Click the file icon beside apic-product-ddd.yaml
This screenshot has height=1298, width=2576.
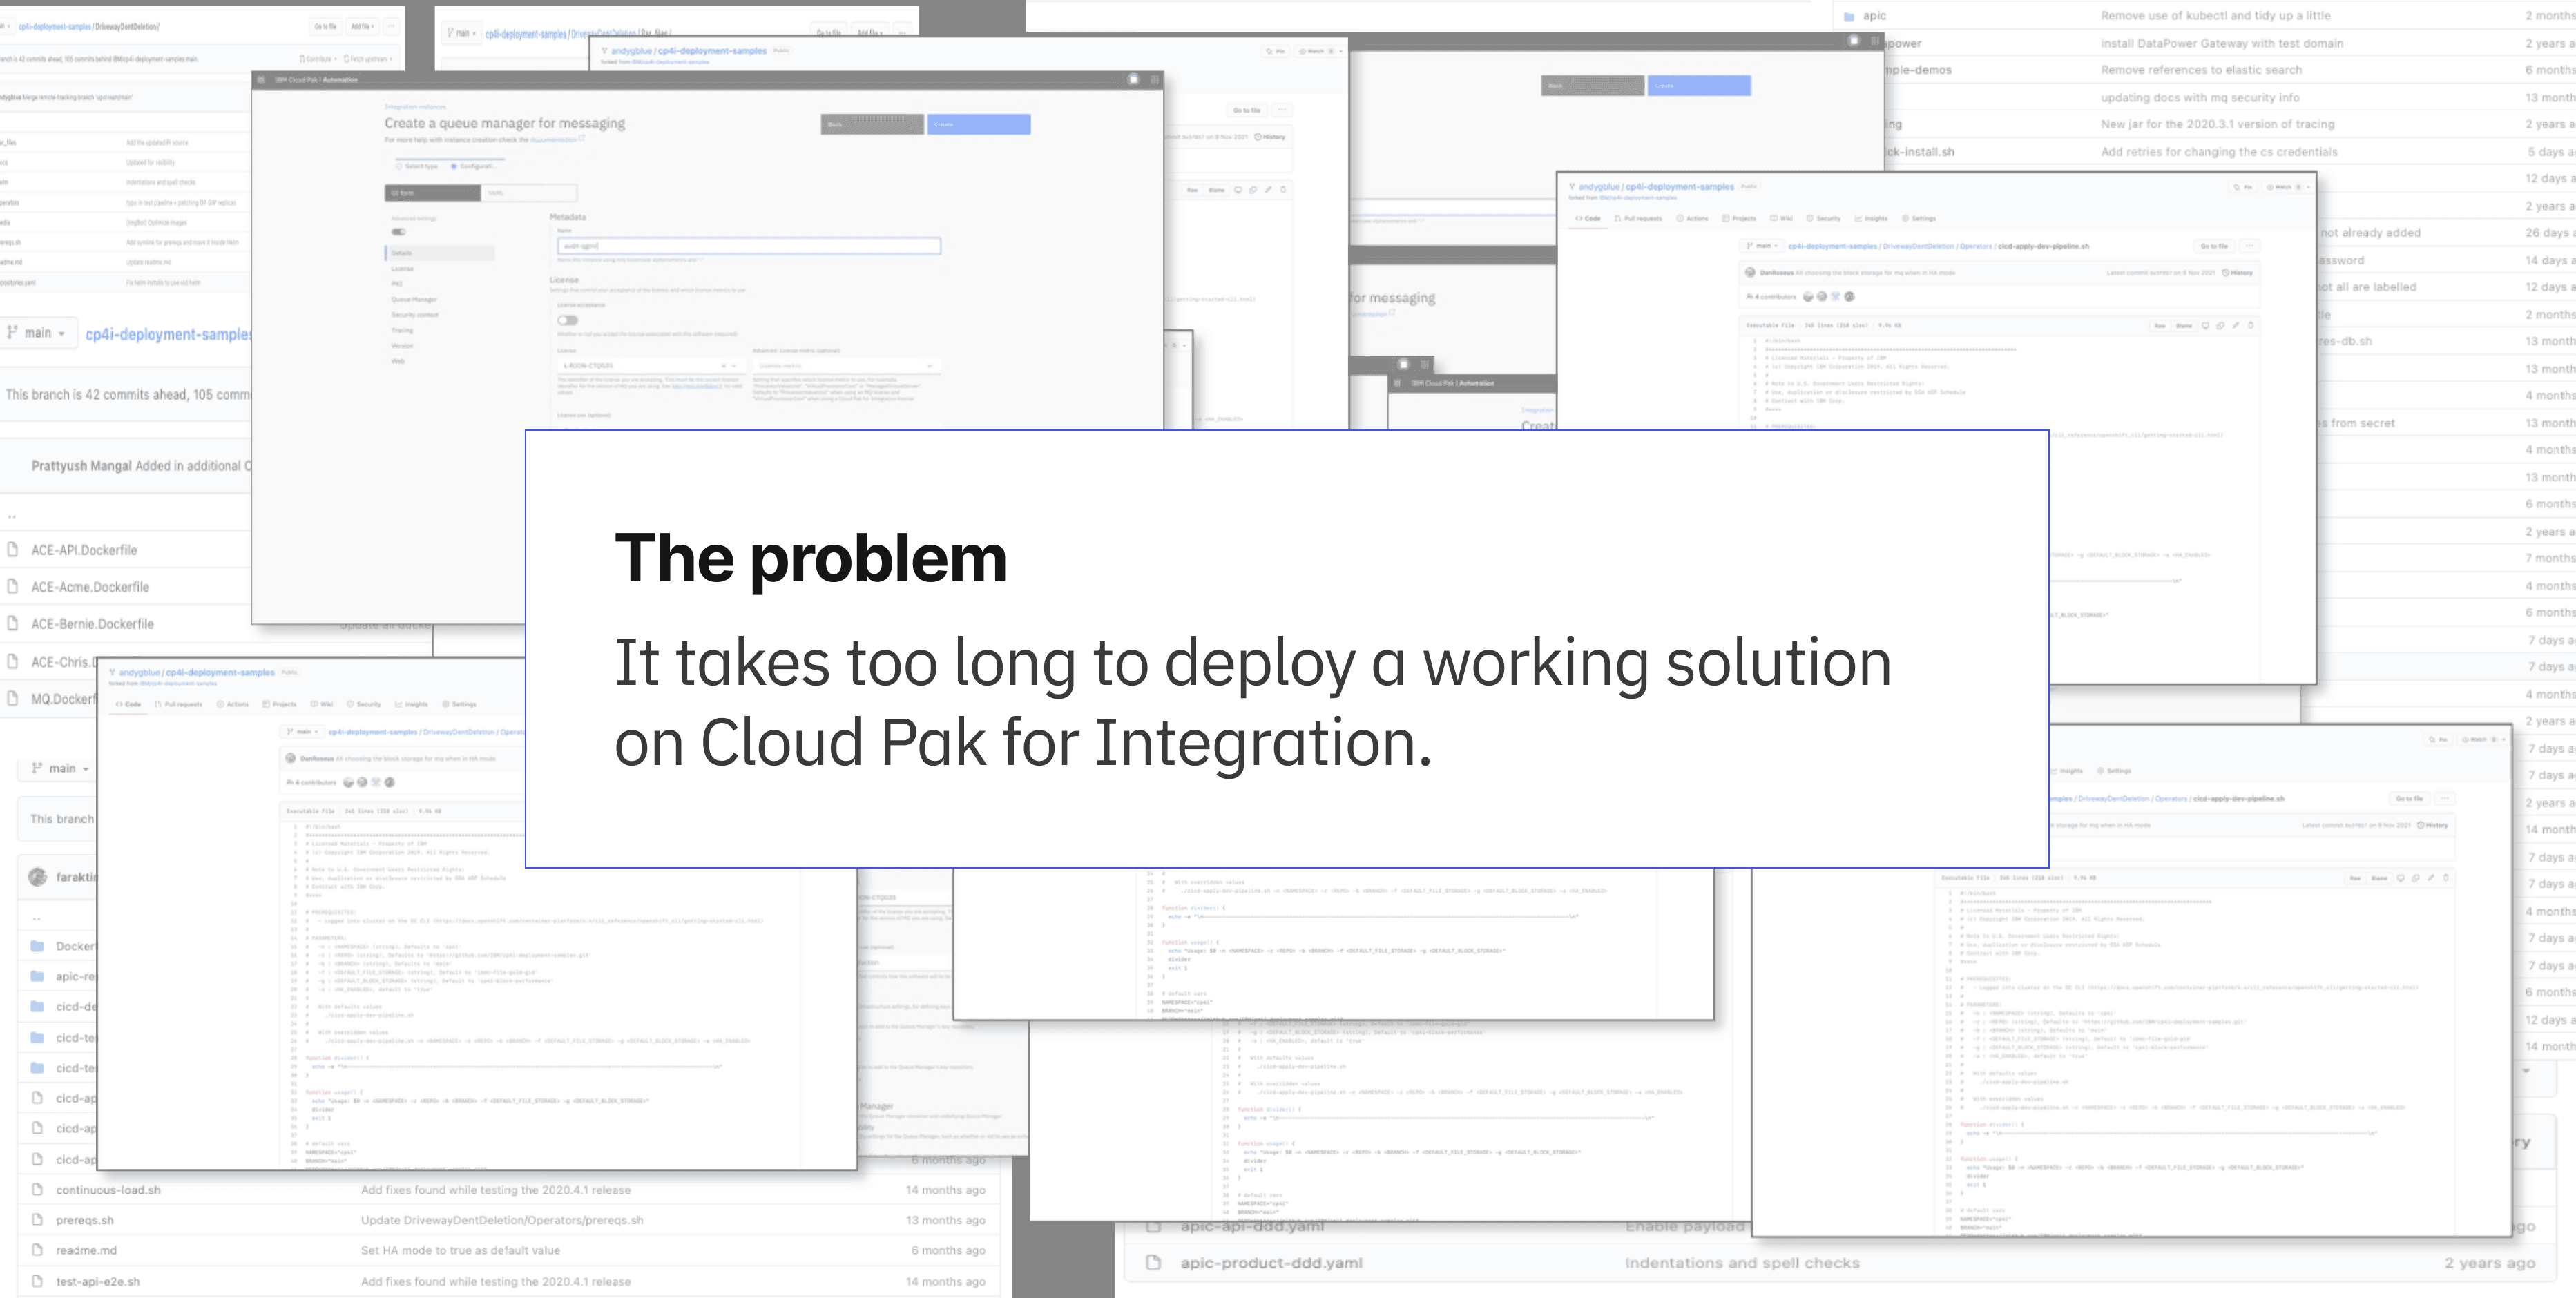tap(1153, 1262)
